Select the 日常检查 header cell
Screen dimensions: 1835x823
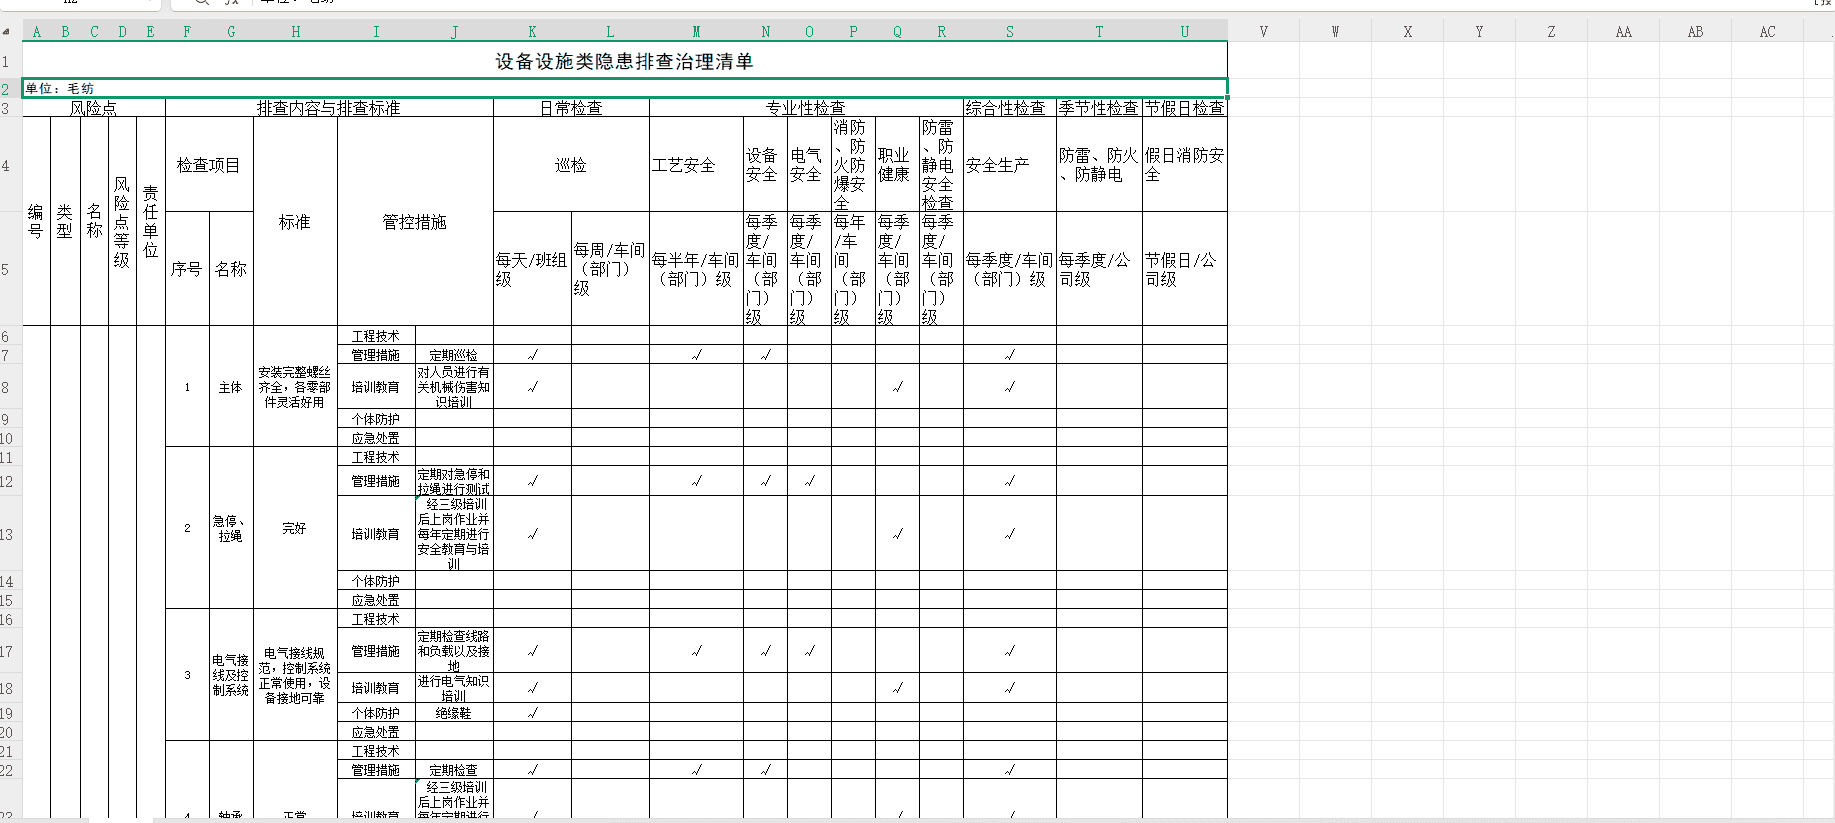coord(570,108)
